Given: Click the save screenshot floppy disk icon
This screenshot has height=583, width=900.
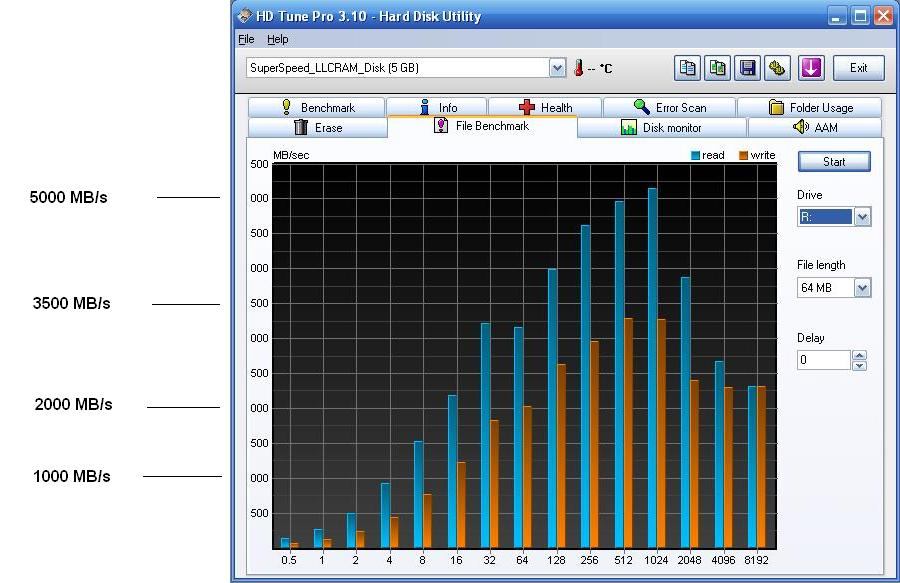Looking at the screenshot, I should point(747,68).
